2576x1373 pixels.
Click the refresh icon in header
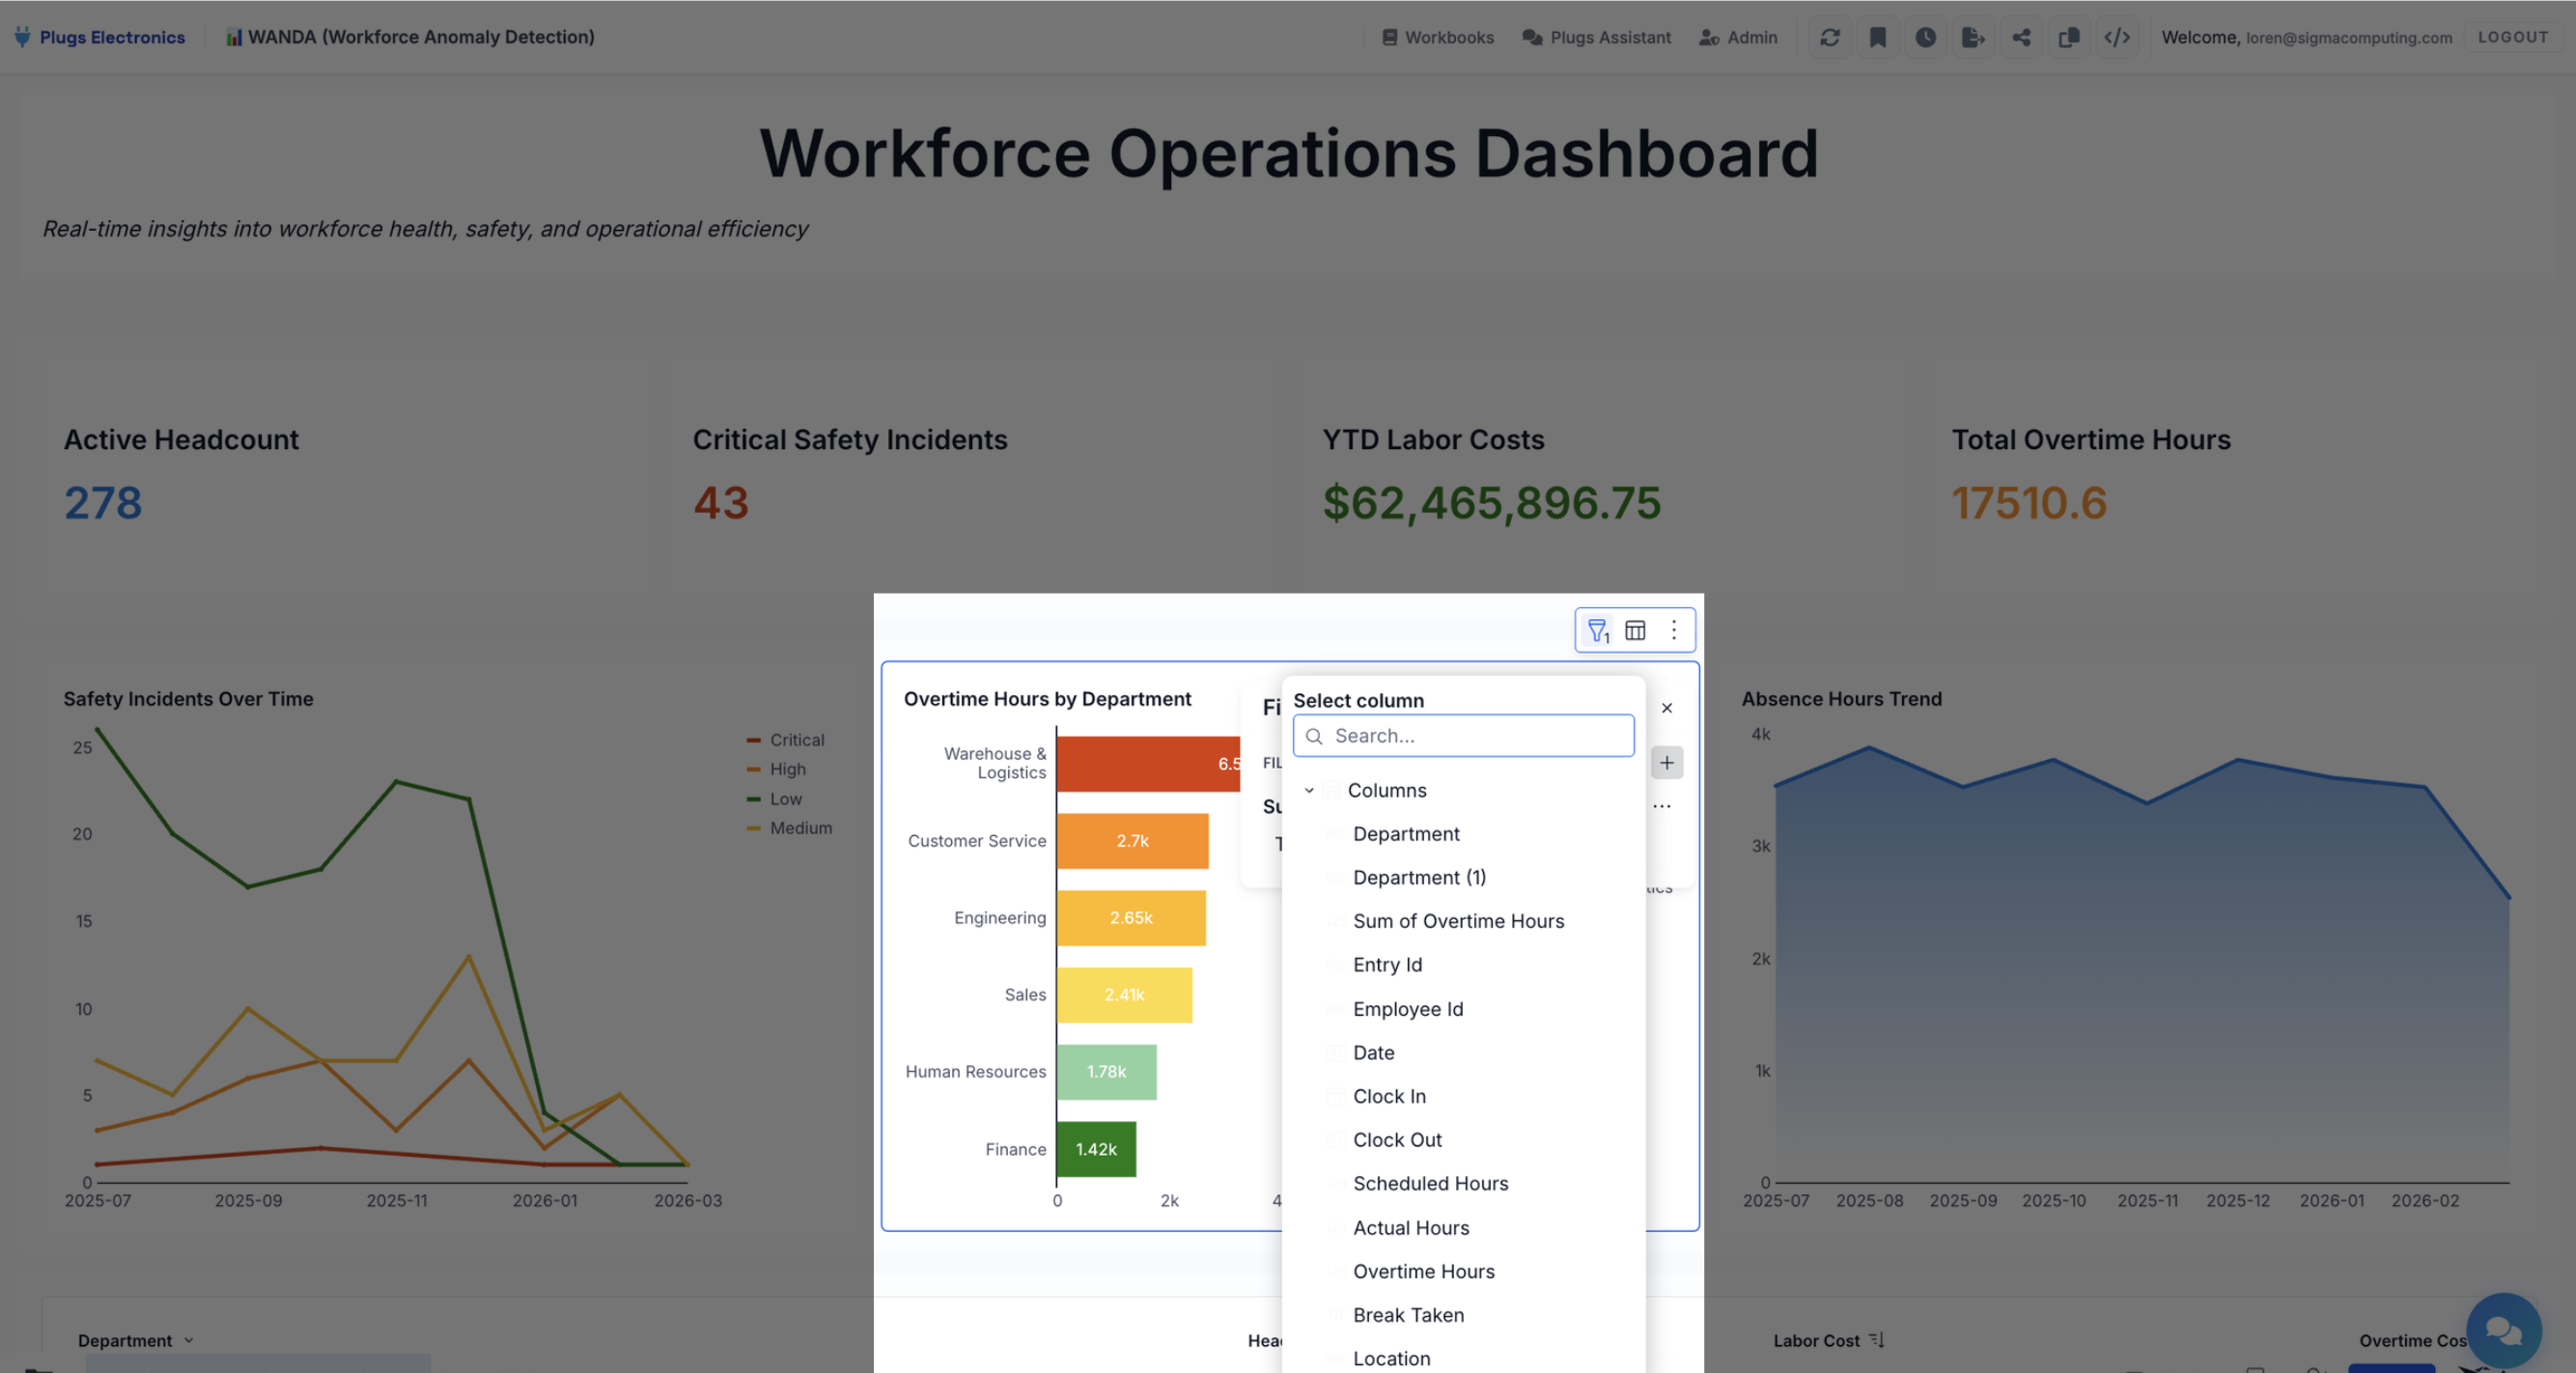[x=1829, y=37]
